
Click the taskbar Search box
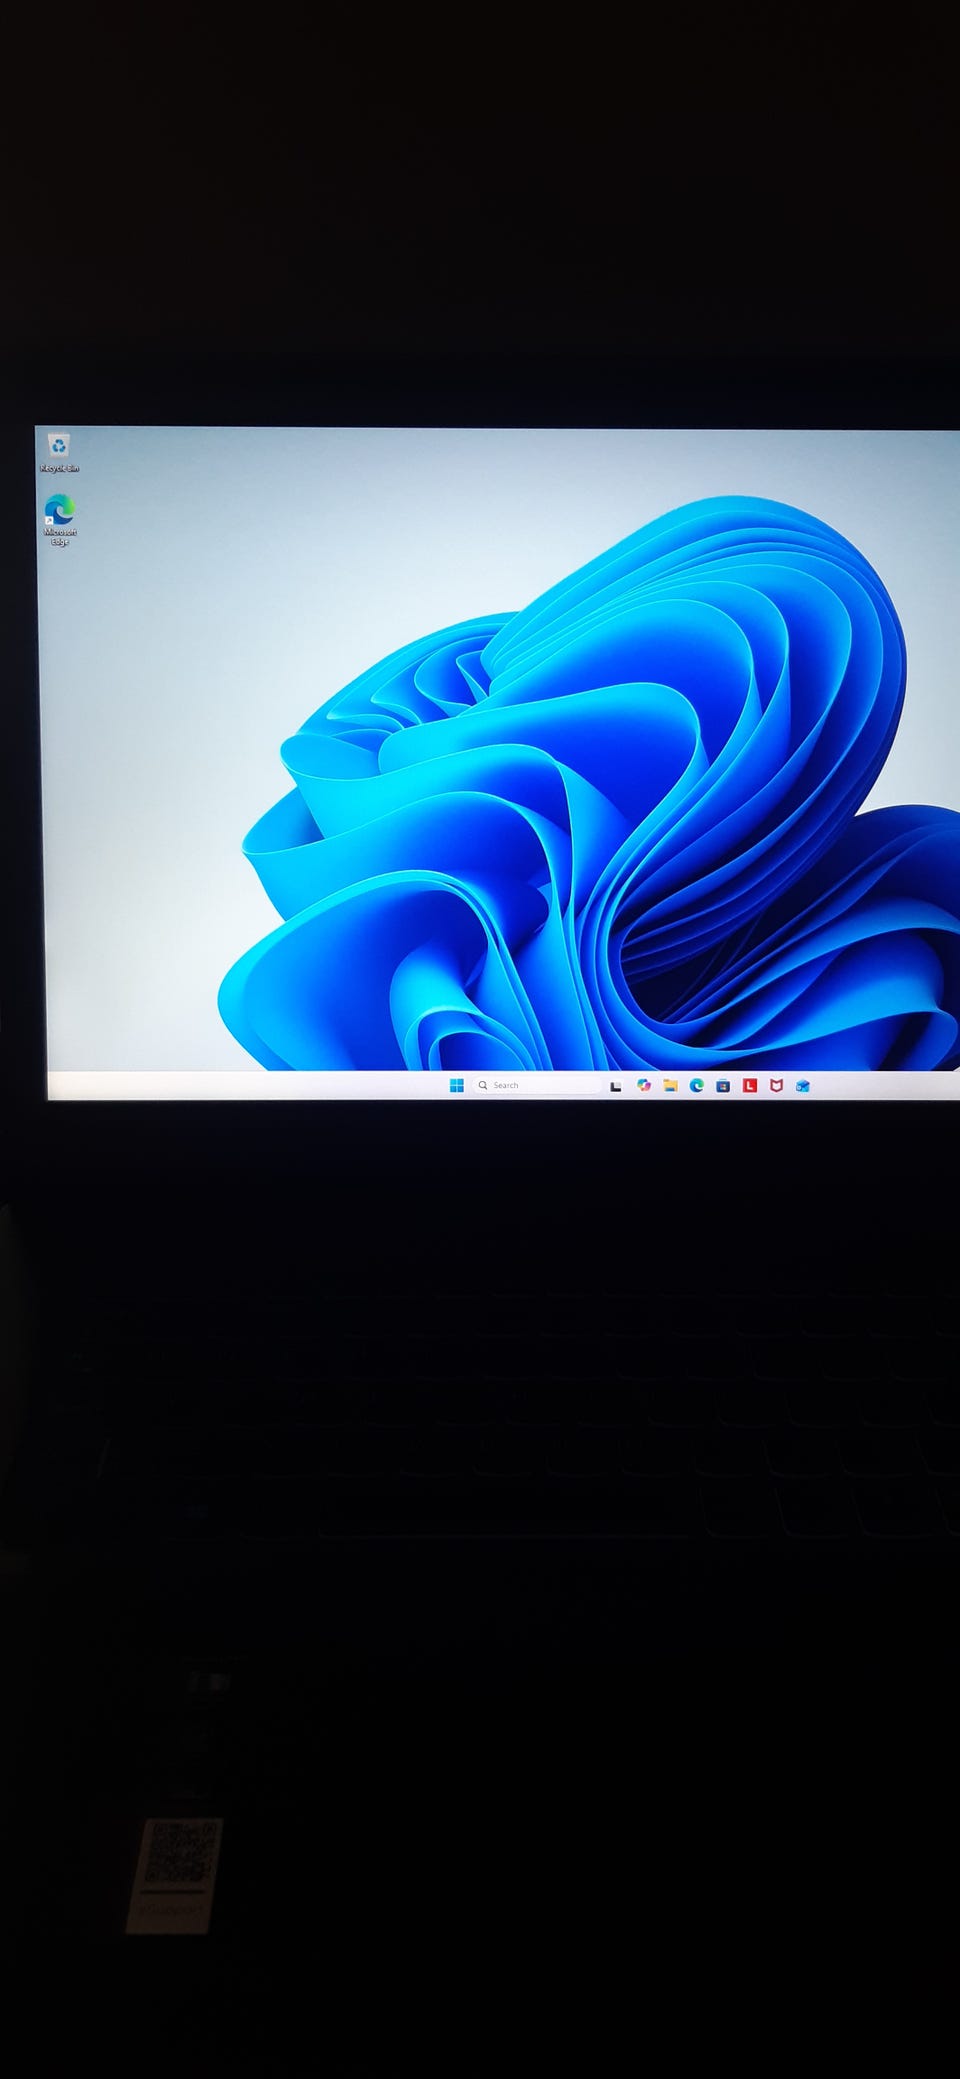(535, 1085)
